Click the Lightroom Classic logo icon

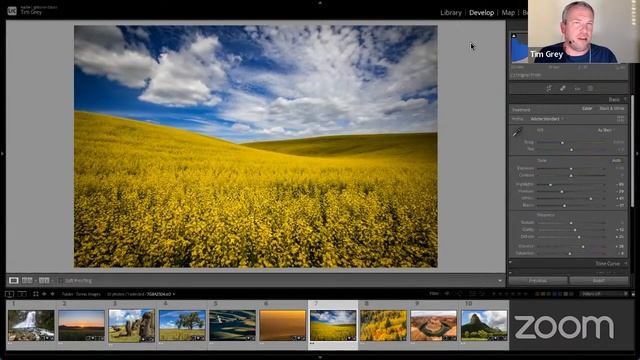pos(12,11)
